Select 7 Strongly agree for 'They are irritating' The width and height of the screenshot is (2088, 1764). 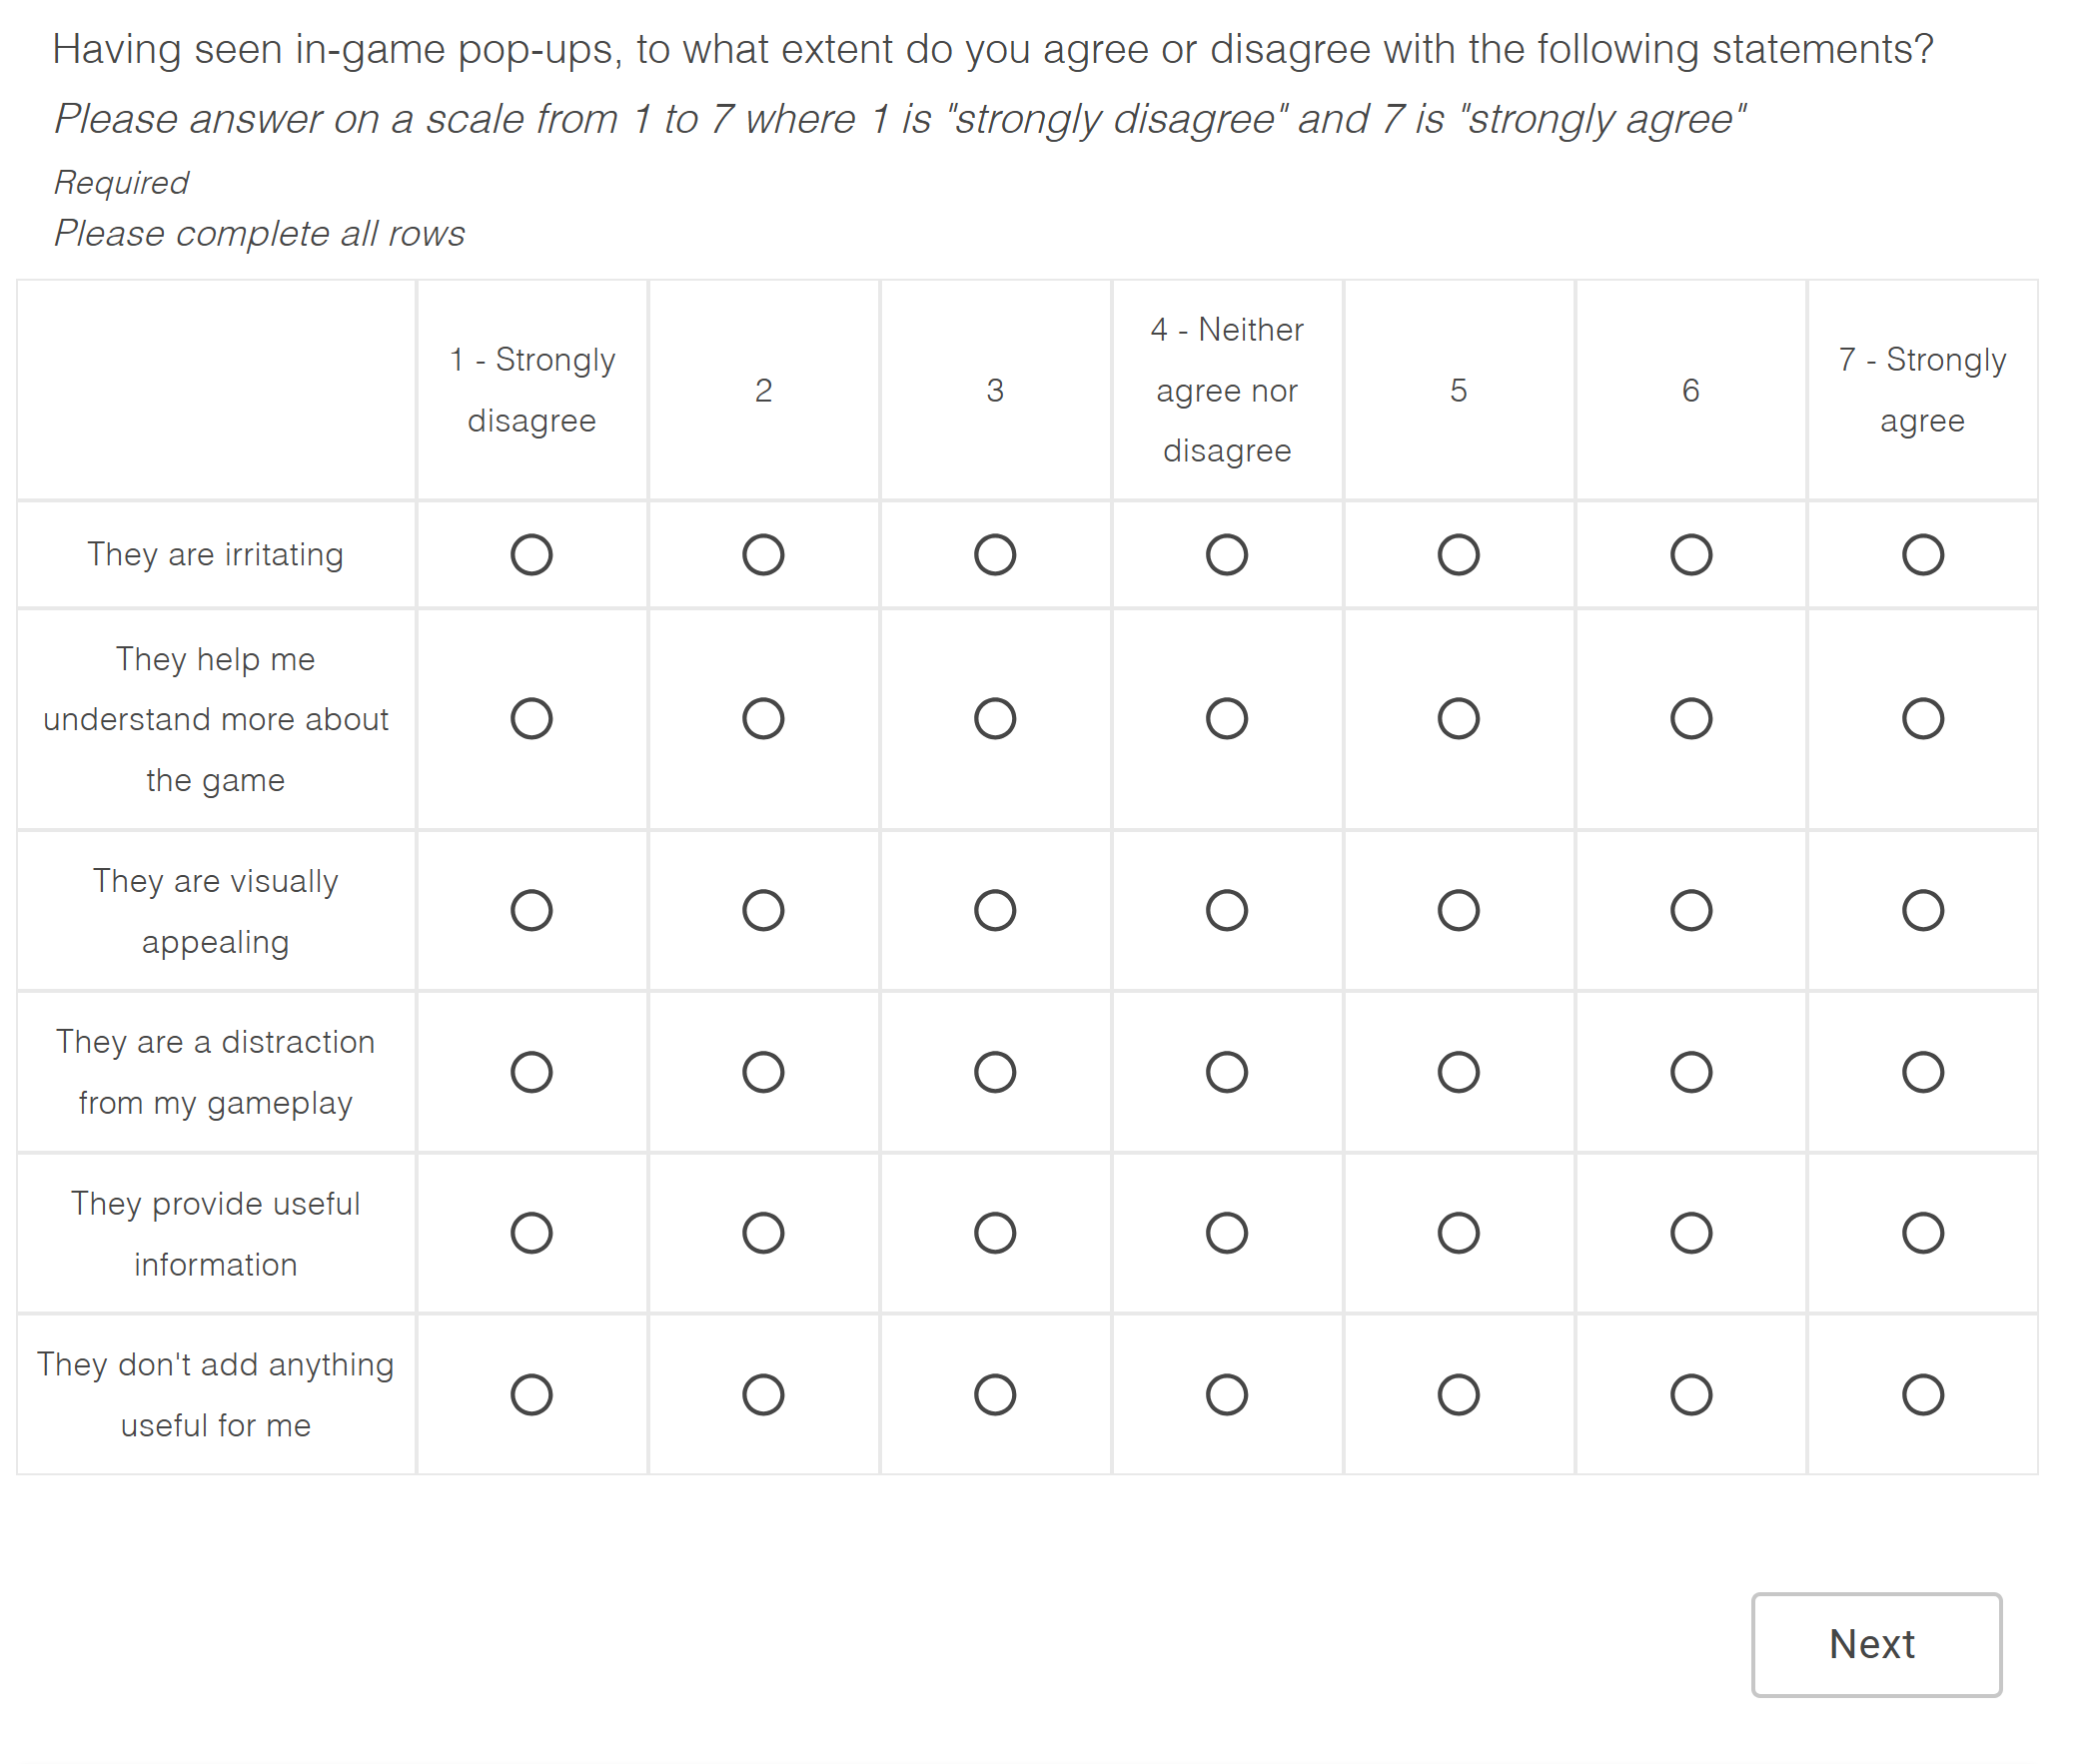click(x=1921, y=555)
